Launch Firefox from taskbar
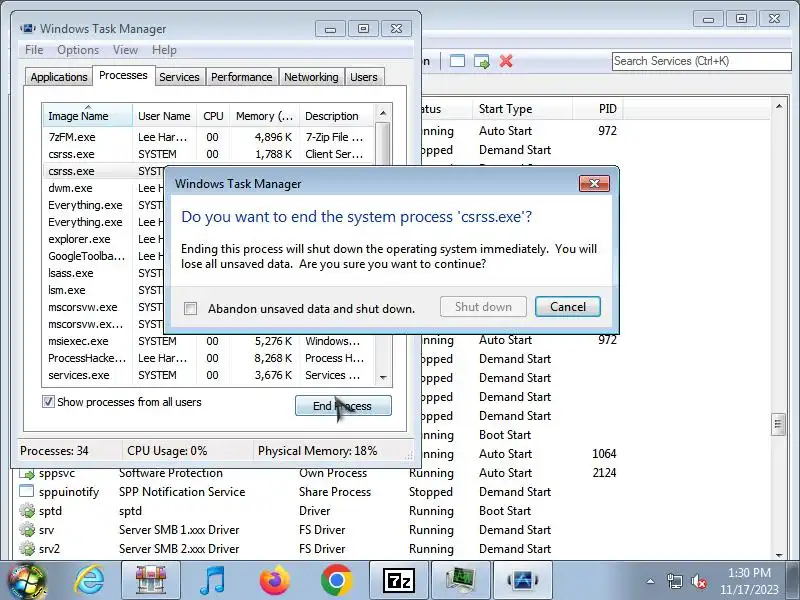 click(x=274, y=581)
